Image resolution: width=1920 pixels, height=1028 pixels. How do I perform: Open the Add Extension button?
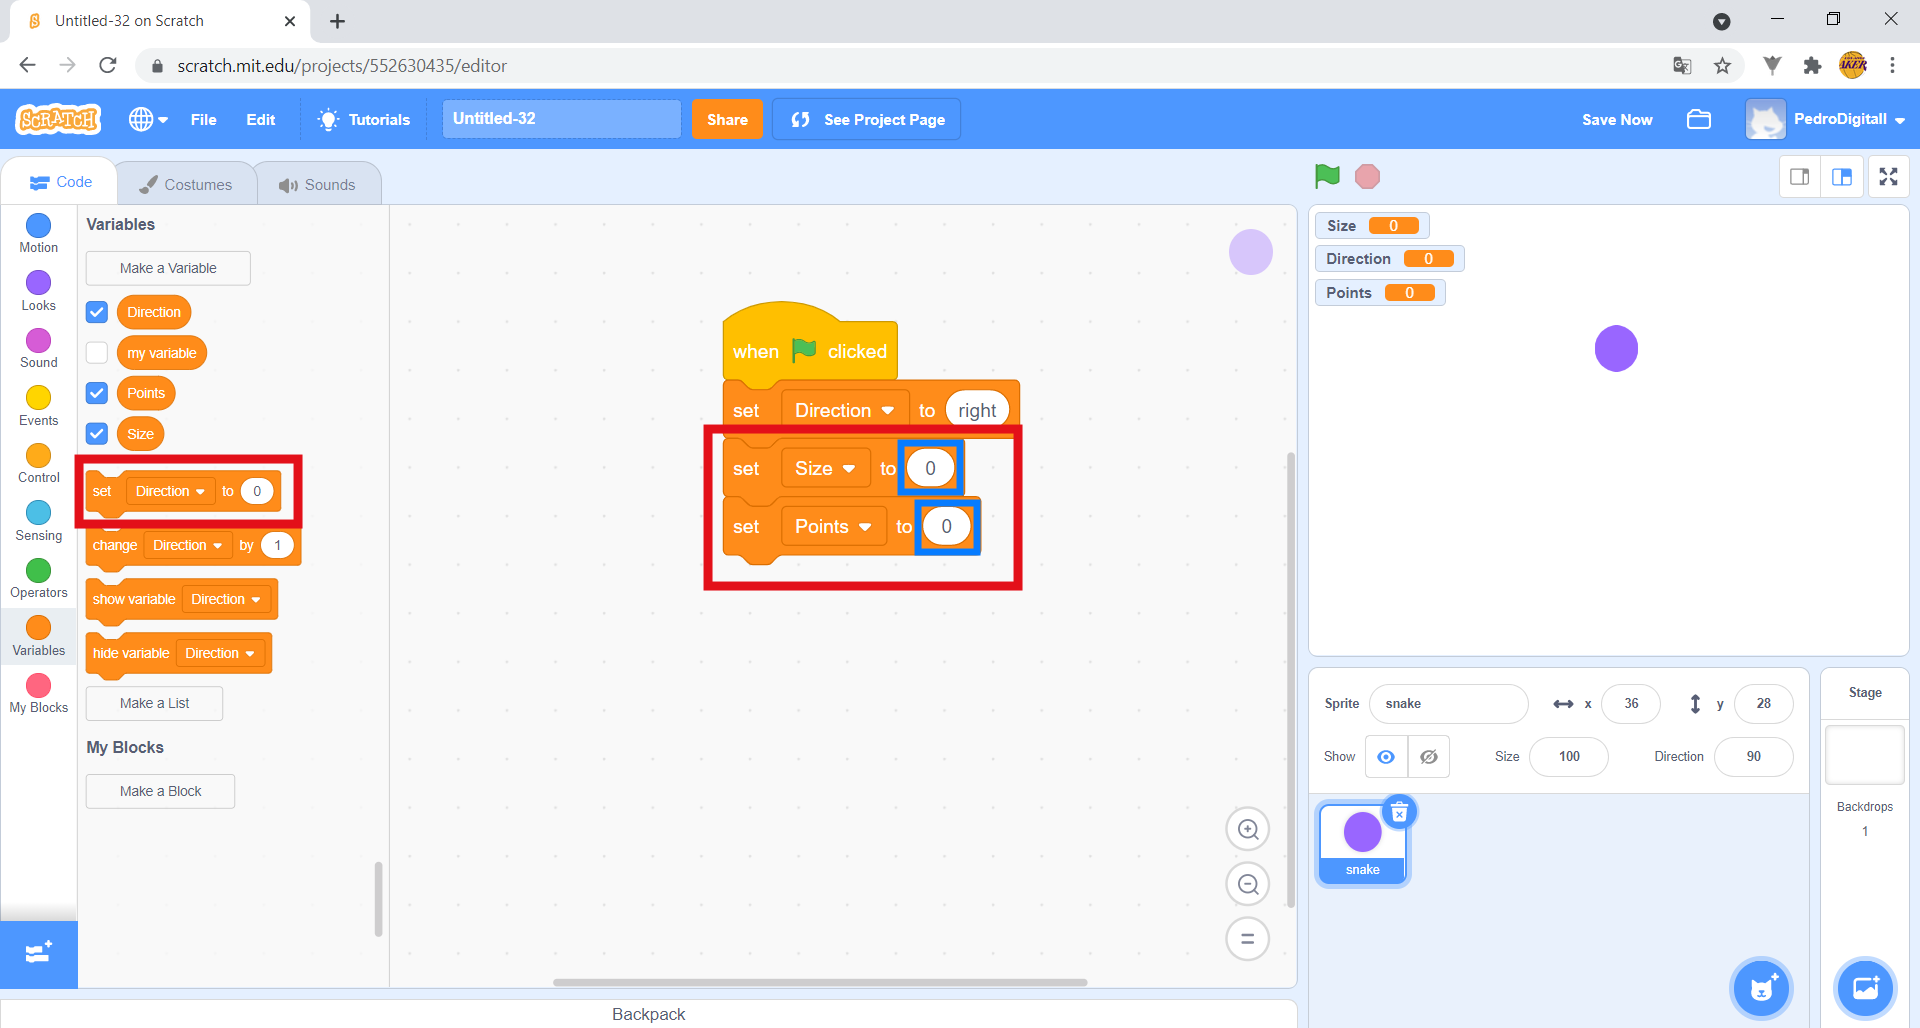point(39,954)
